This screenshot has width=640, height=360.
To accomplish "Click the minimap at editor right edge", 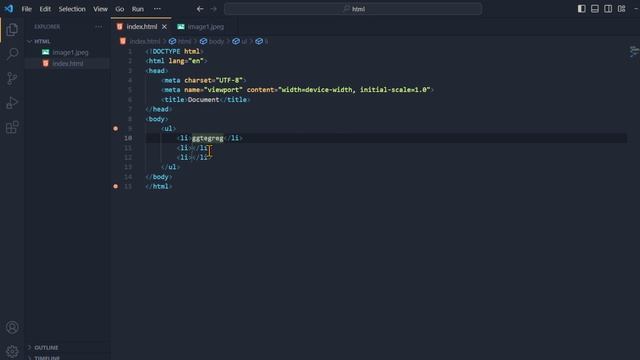I will click(x=633, y=52).
